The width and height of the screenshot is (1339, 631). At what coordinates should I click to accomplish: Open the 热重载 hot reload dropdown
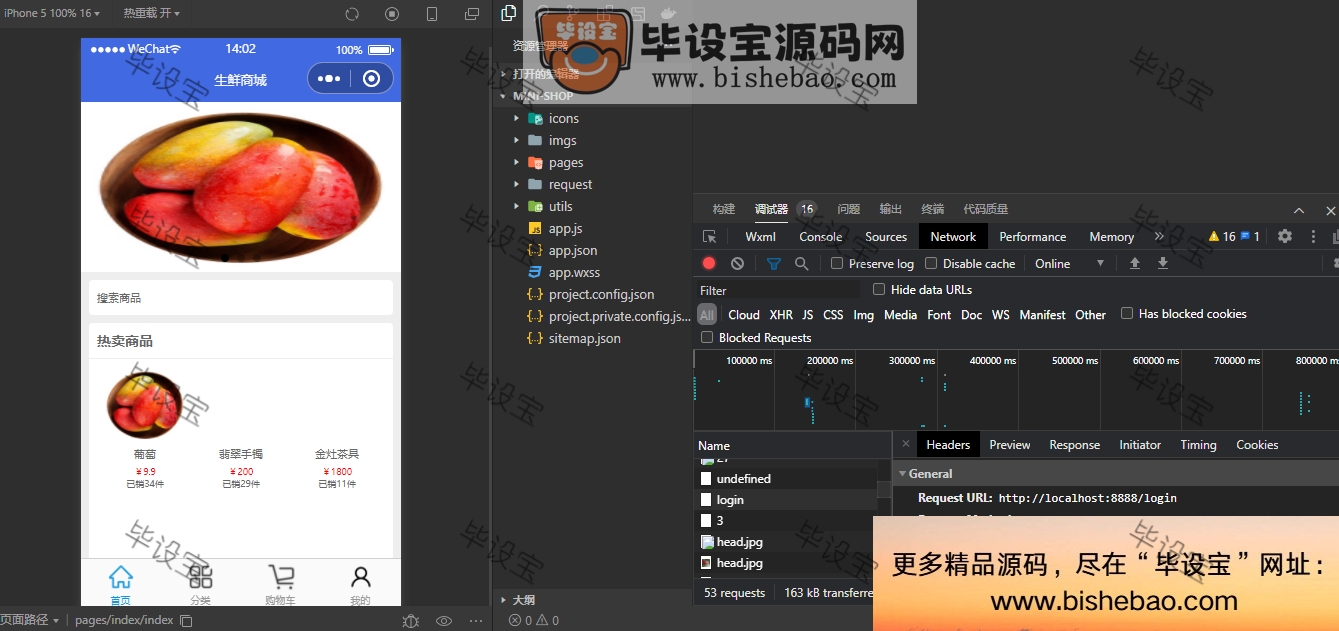[x=151, y=13]
